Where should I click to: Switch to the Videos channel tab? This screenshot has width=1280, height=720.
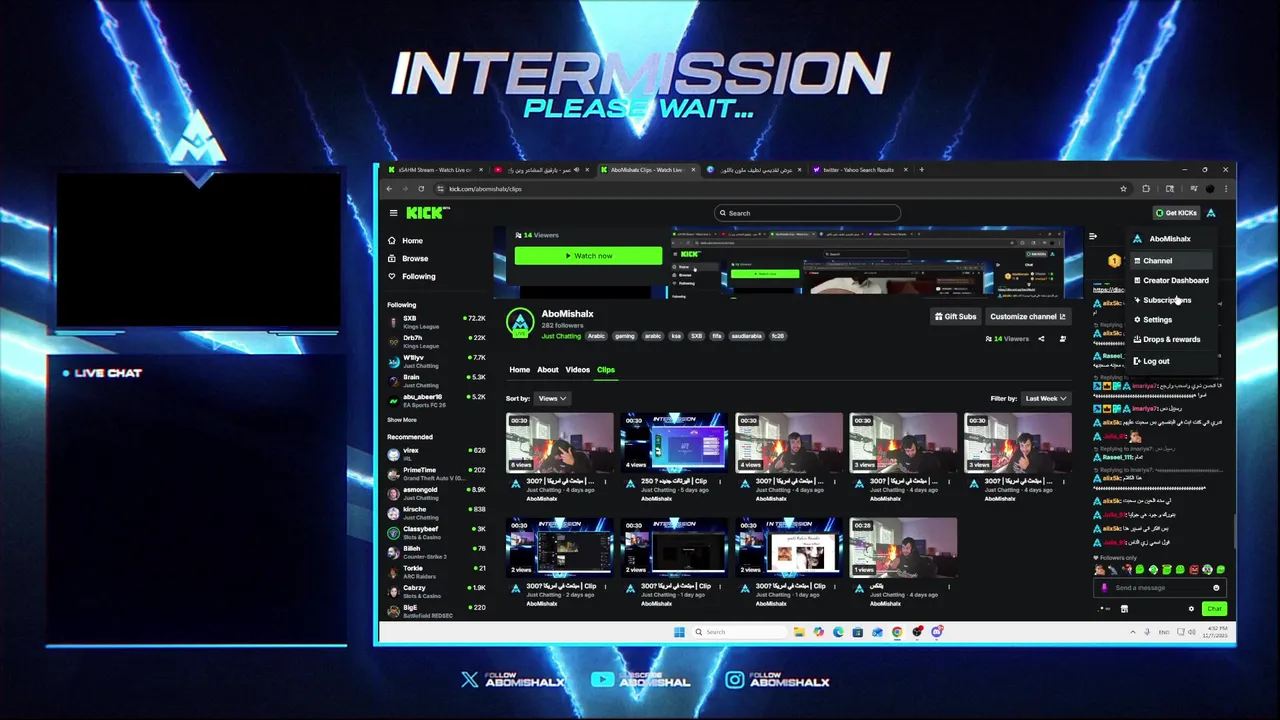[x=577, y=370]
